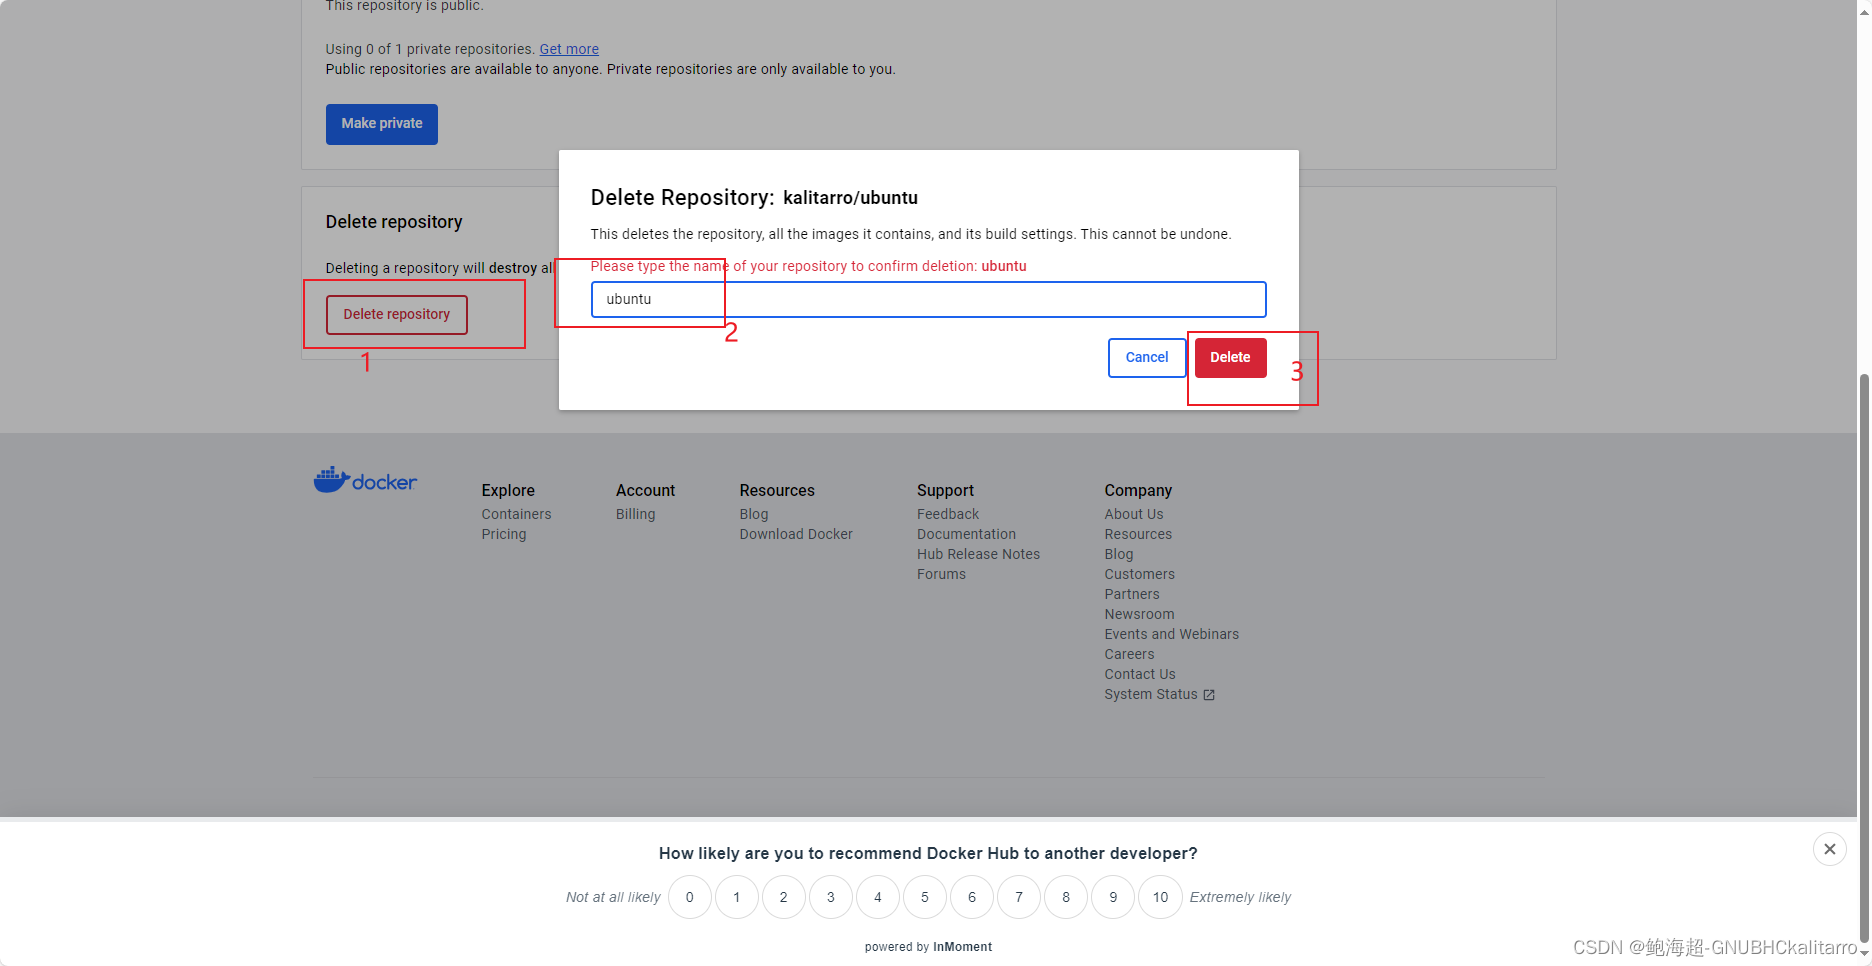
Task: Click the 'Company' footer heading
Action: click(1138, 490)
